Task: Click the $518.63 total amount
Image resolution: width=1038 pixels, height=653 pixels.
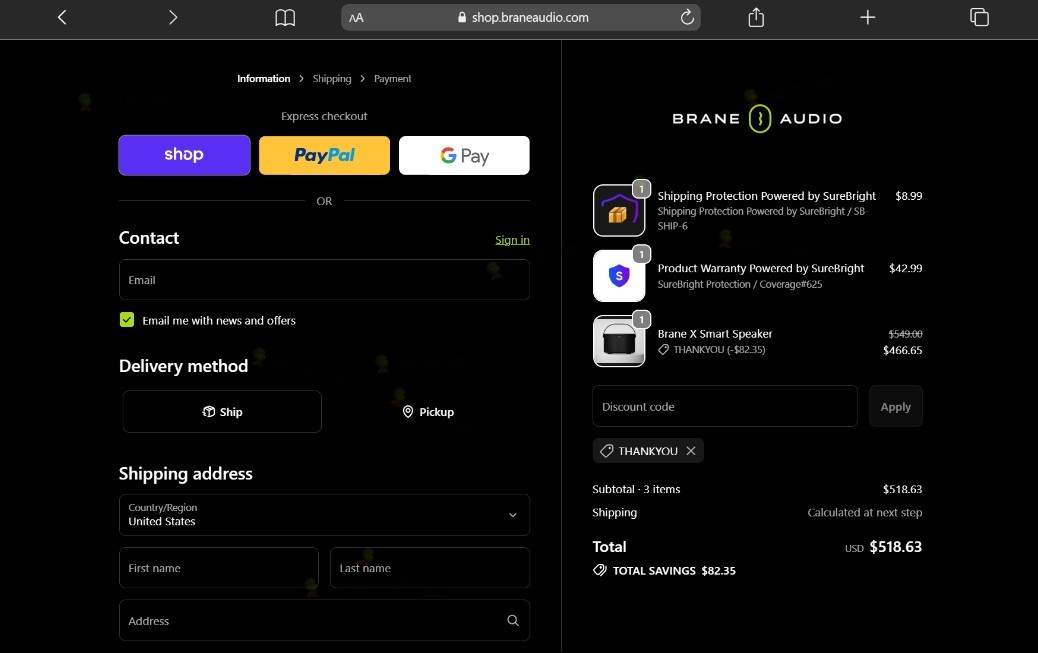Action: (x=896, y=546)
